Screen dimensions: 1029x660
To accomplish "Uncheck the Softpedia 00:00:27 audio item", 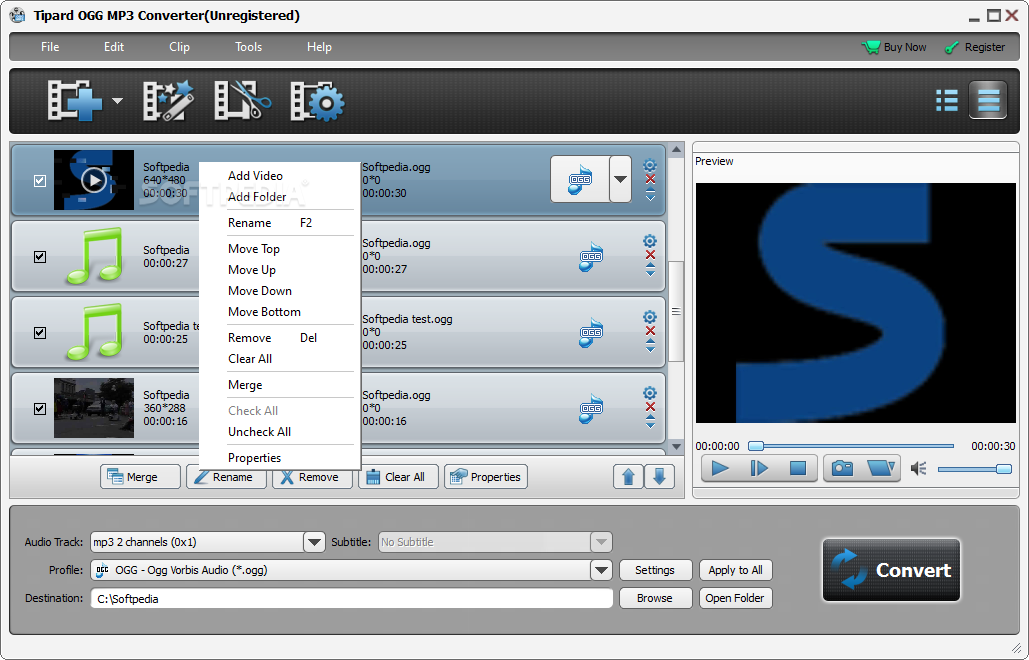I will (x=40, y=257).
